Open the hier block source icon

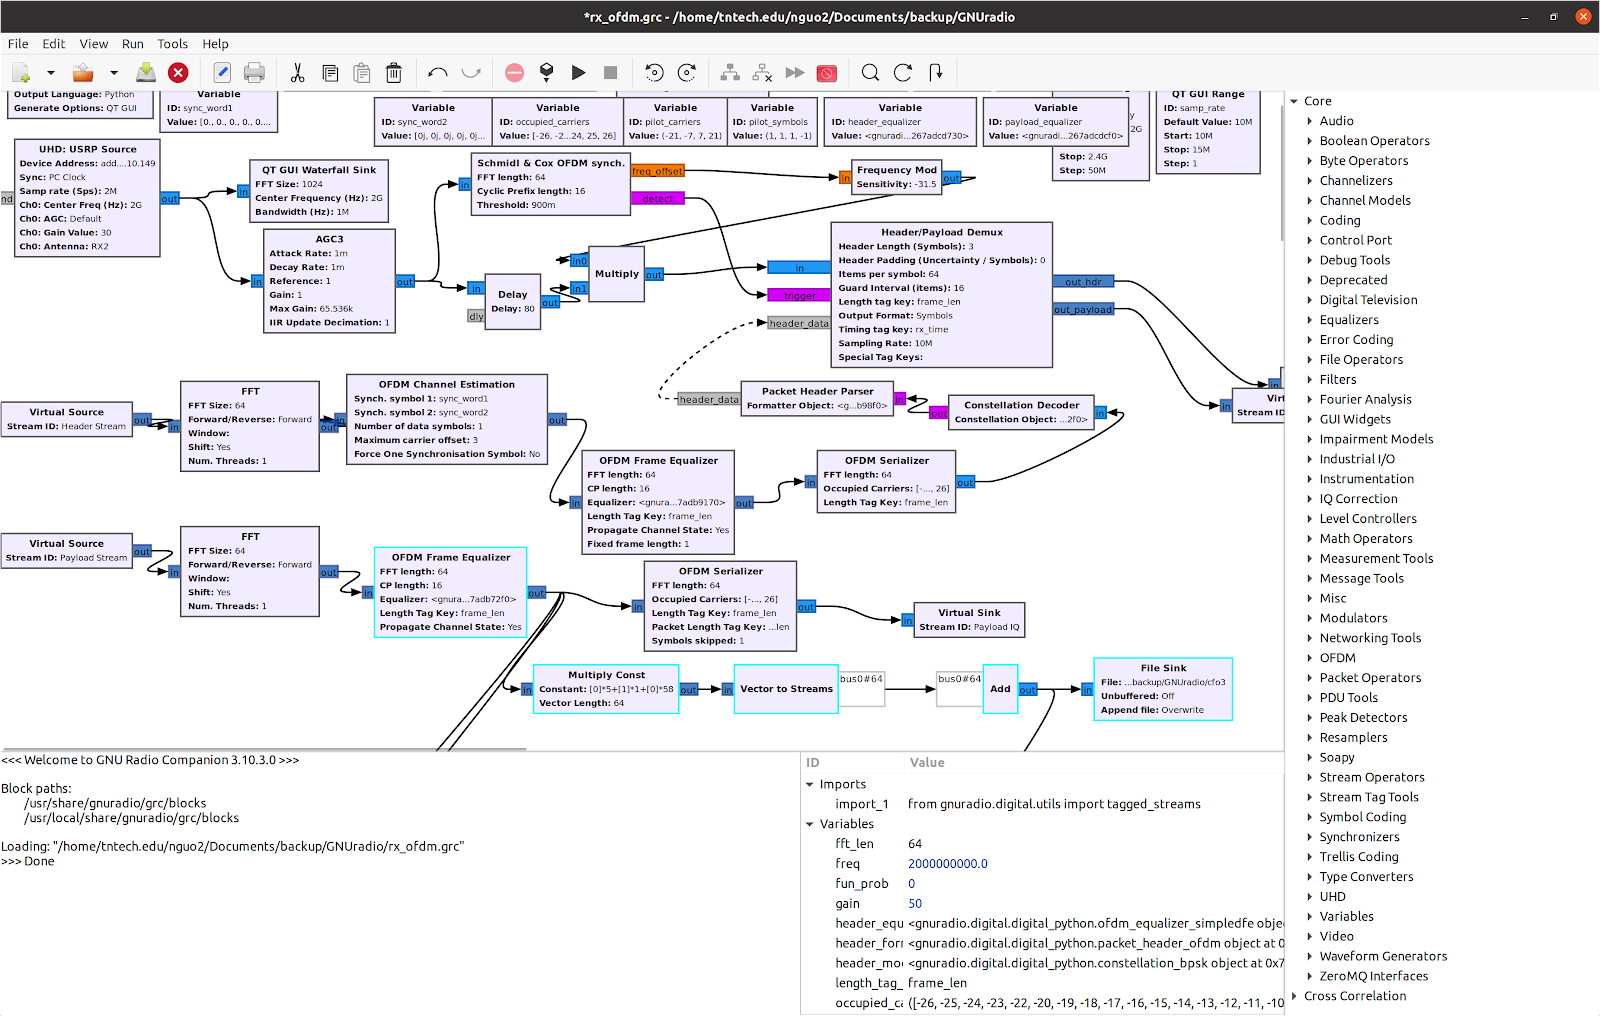click(935, 72)
